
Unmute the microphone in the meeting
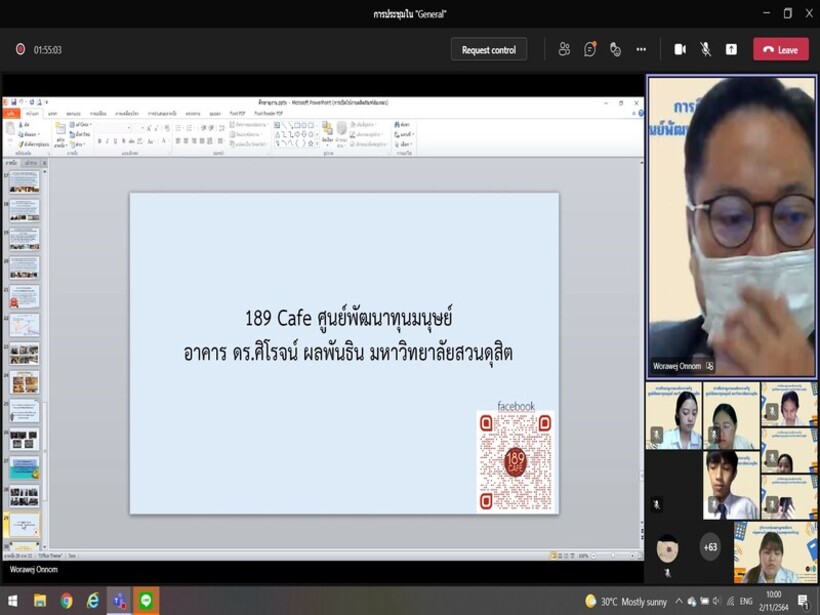point(705,50)
